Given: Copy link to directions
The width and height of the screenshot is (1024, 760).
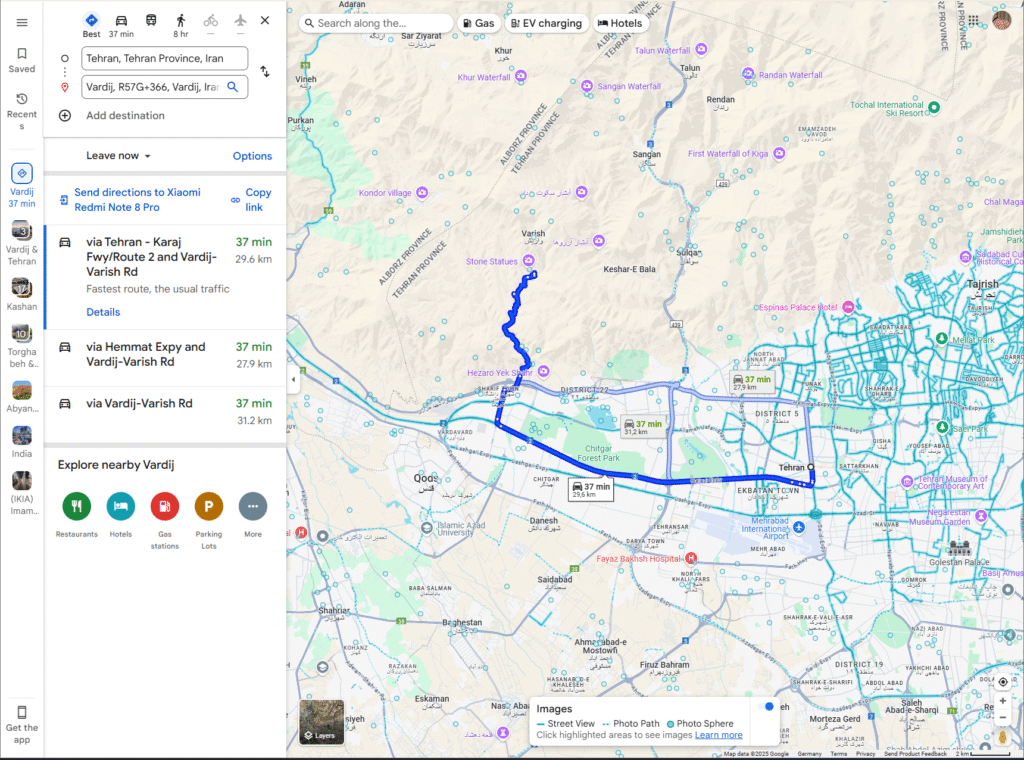Looking at the screenshot, I should [x=251, y=200].
